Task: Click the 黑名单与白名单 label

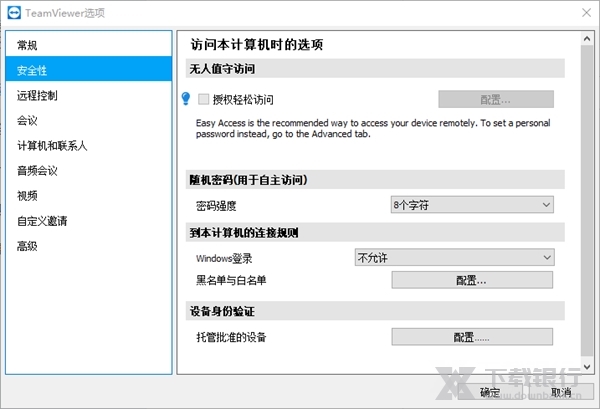Action: pyautogui.click(x=231, y=280)
